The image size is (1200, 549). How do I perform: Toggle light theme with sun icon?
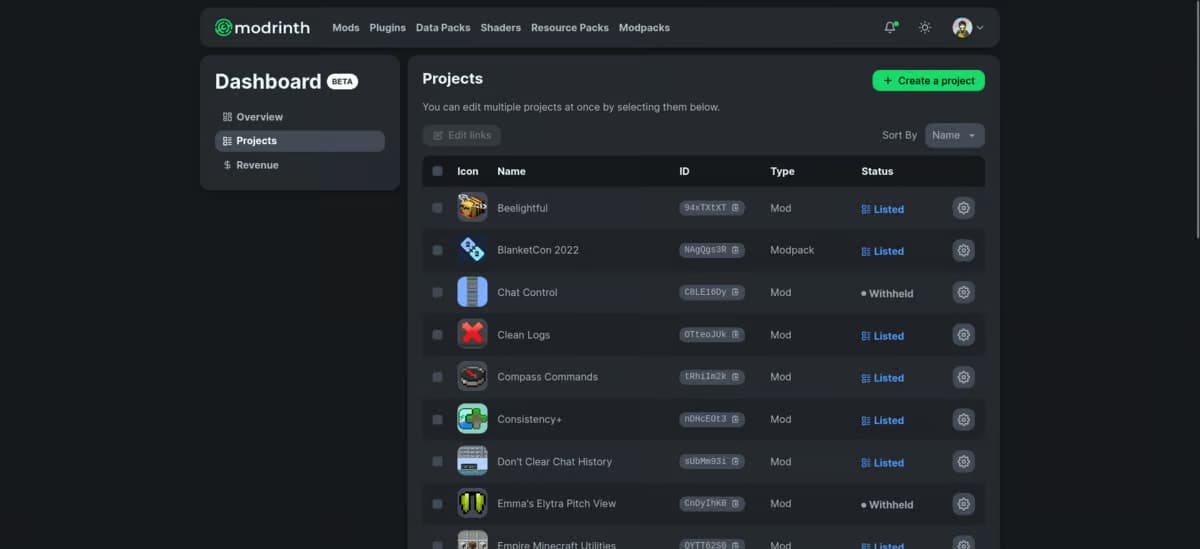click(925, 27)
